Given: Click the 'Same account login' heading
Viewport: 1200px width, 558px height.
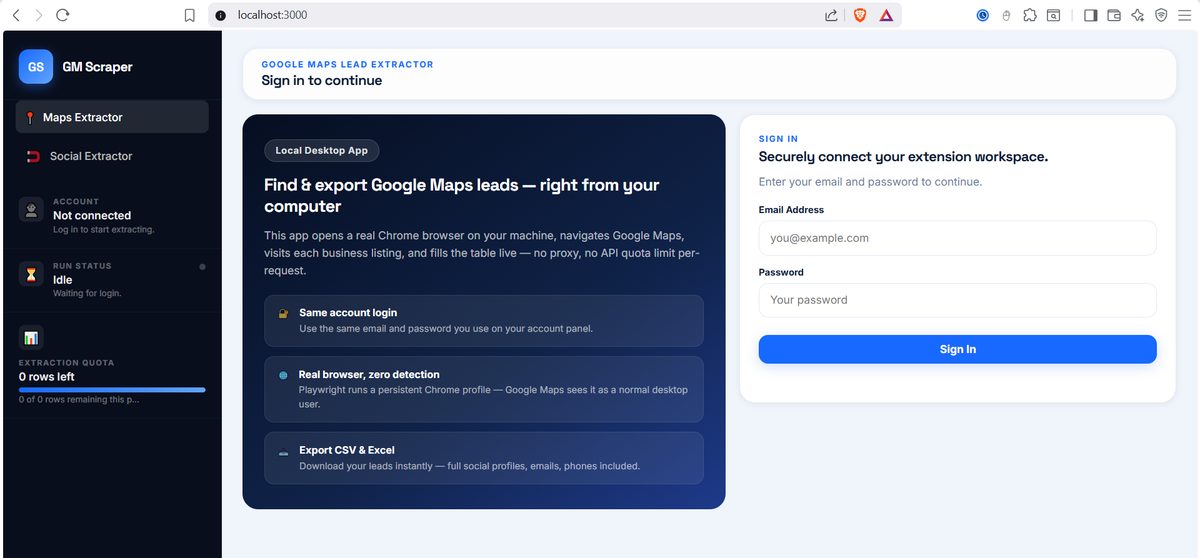Looking at the screenshot, I should tap(348, 313).
